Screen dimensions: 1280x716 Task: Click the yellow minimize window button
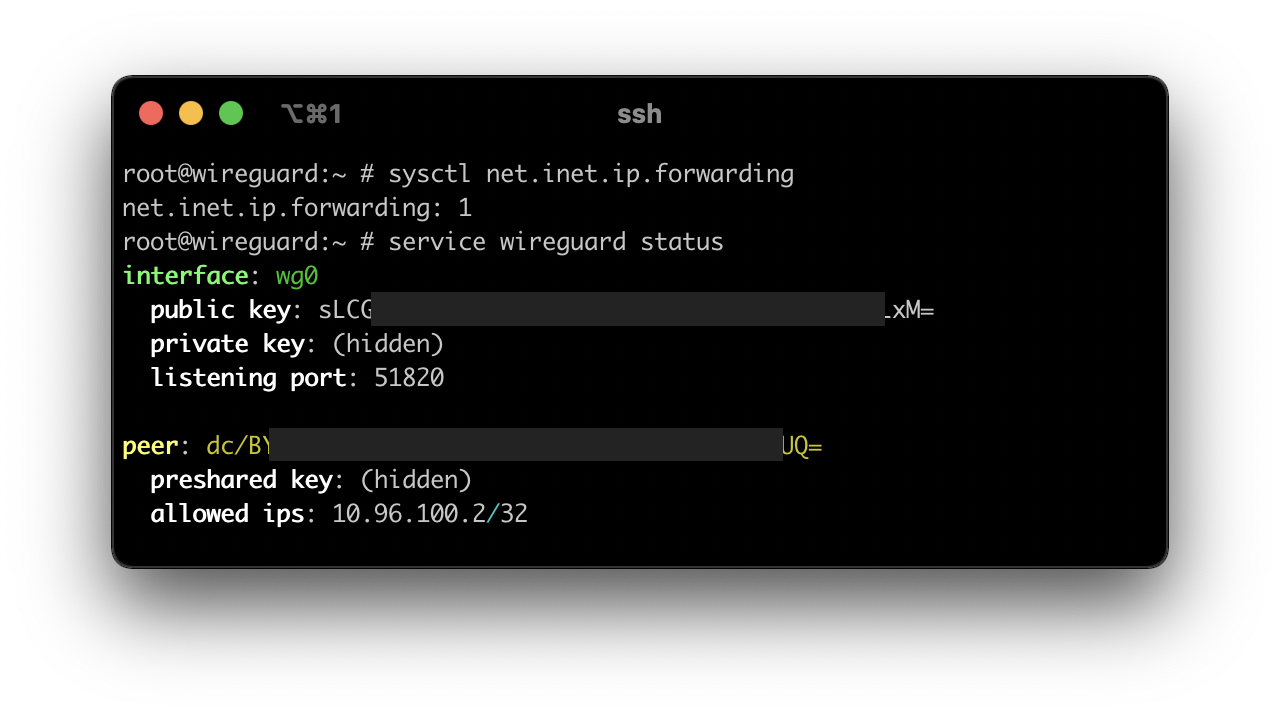191,113
